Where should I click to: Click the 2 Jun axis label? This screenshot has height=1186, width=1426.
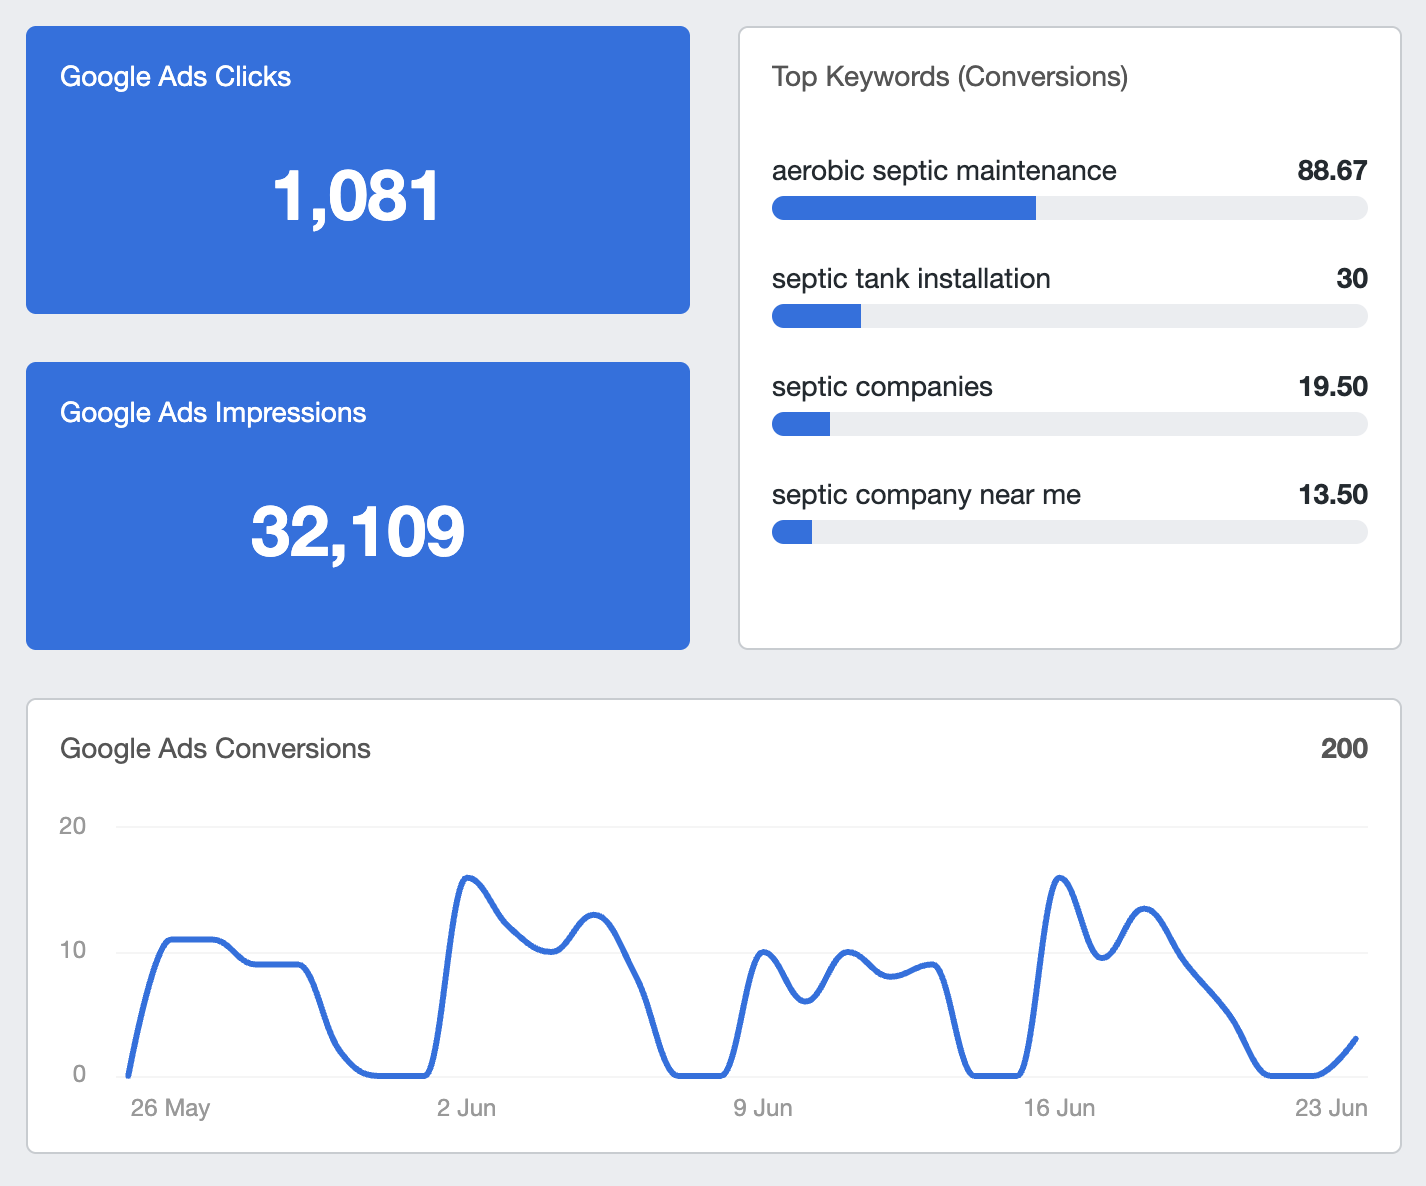point(466,1108)
